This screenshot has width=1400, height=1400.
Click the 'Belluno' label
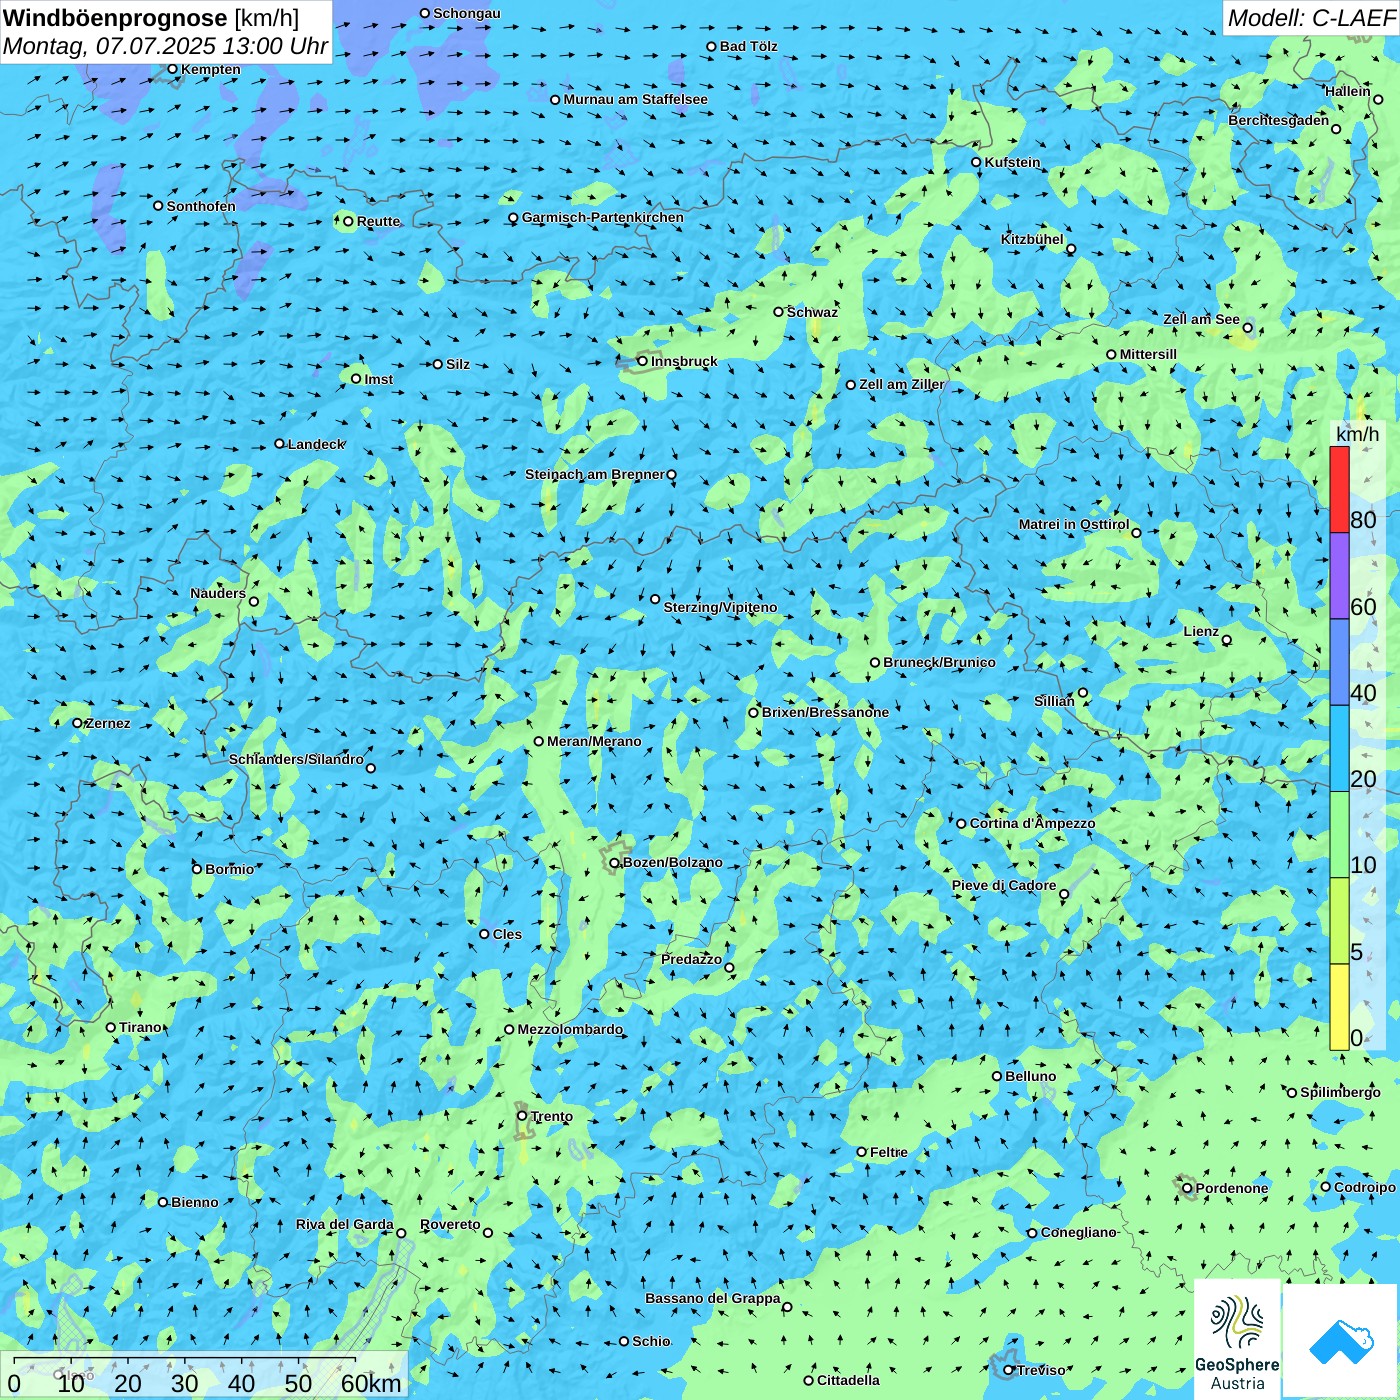click(1030, 1076)
